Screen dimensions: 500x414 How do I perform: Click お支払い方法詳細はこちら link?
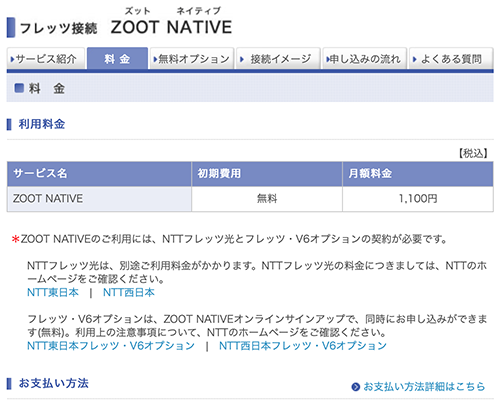424,387
